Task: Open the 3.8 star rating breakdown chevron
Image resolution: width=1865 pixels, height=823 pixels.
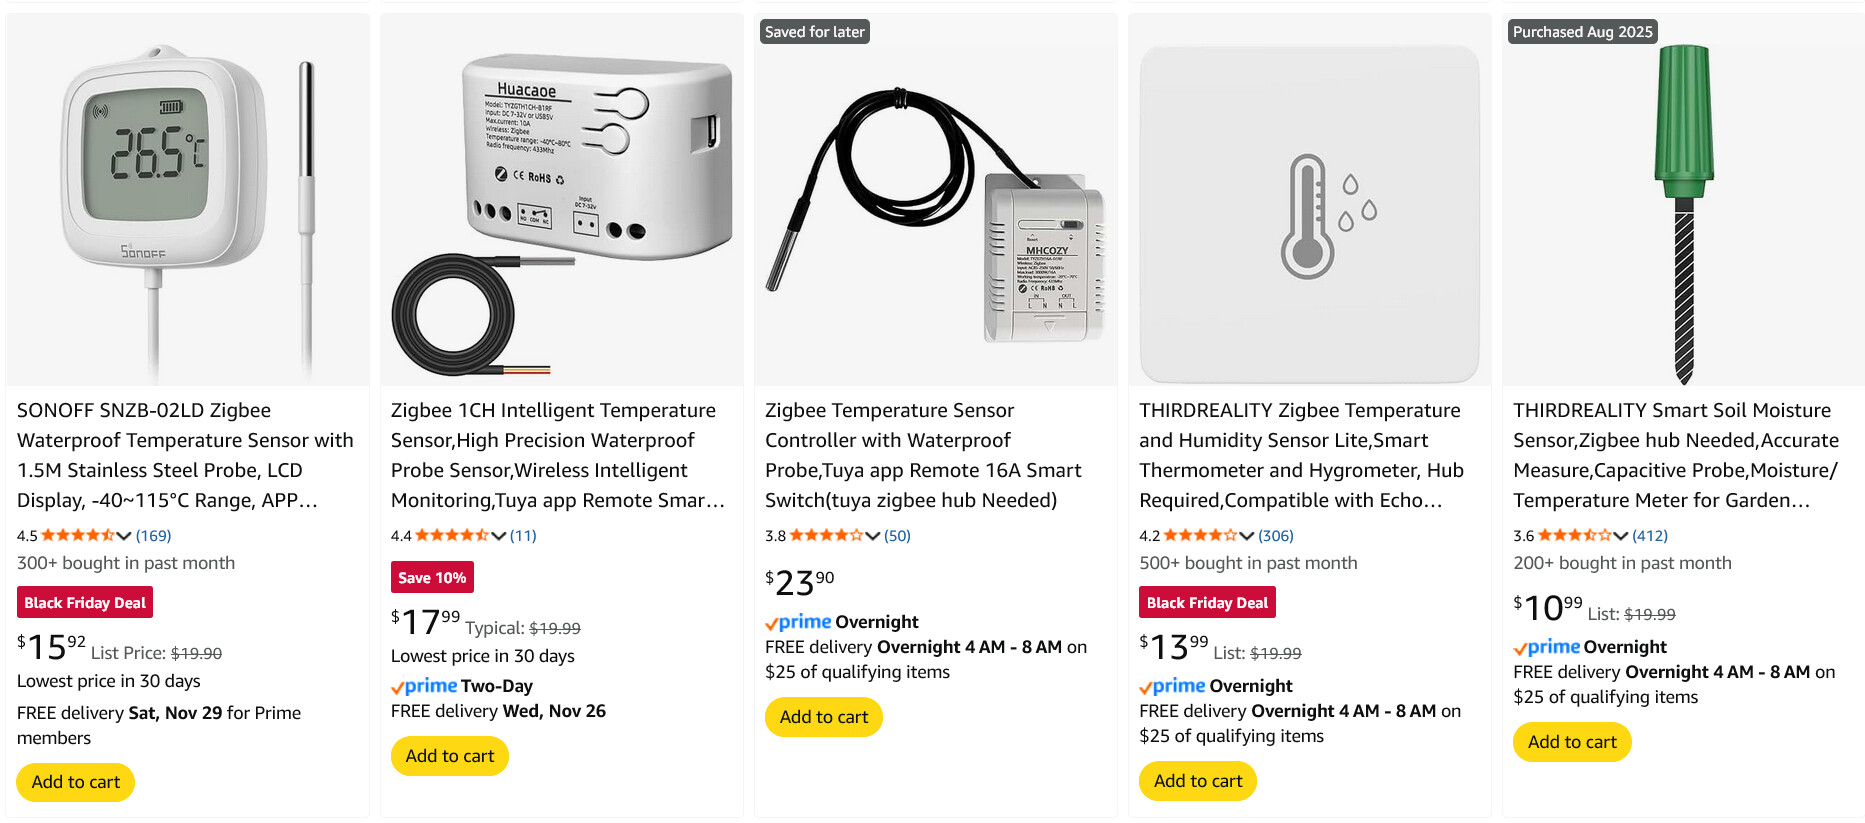Action: (x=872, y=536)
